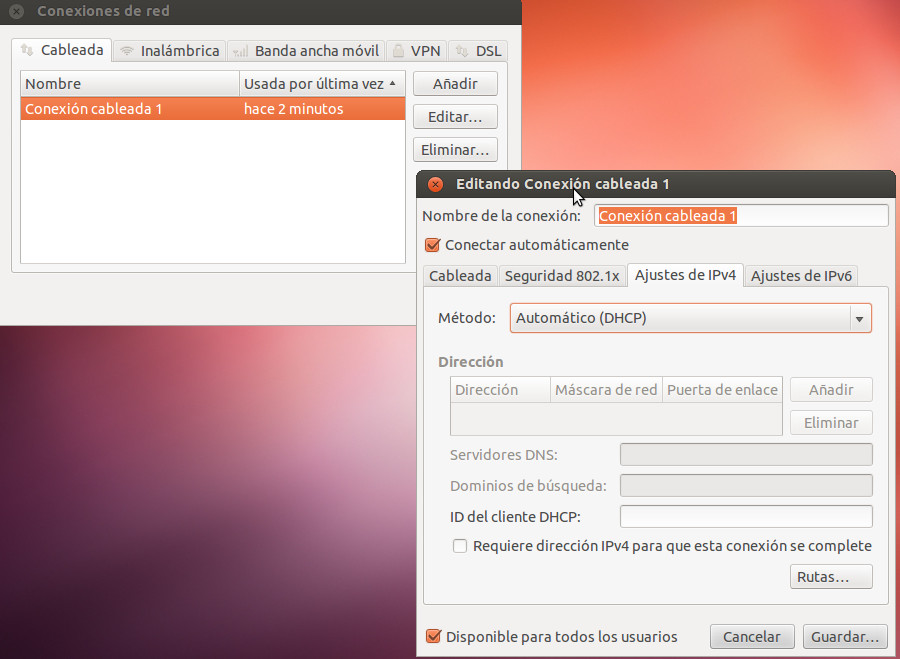The width and height of the screenshot is (900, 659).
Task: Open the Método dropdown
Action: click(690, 318)
